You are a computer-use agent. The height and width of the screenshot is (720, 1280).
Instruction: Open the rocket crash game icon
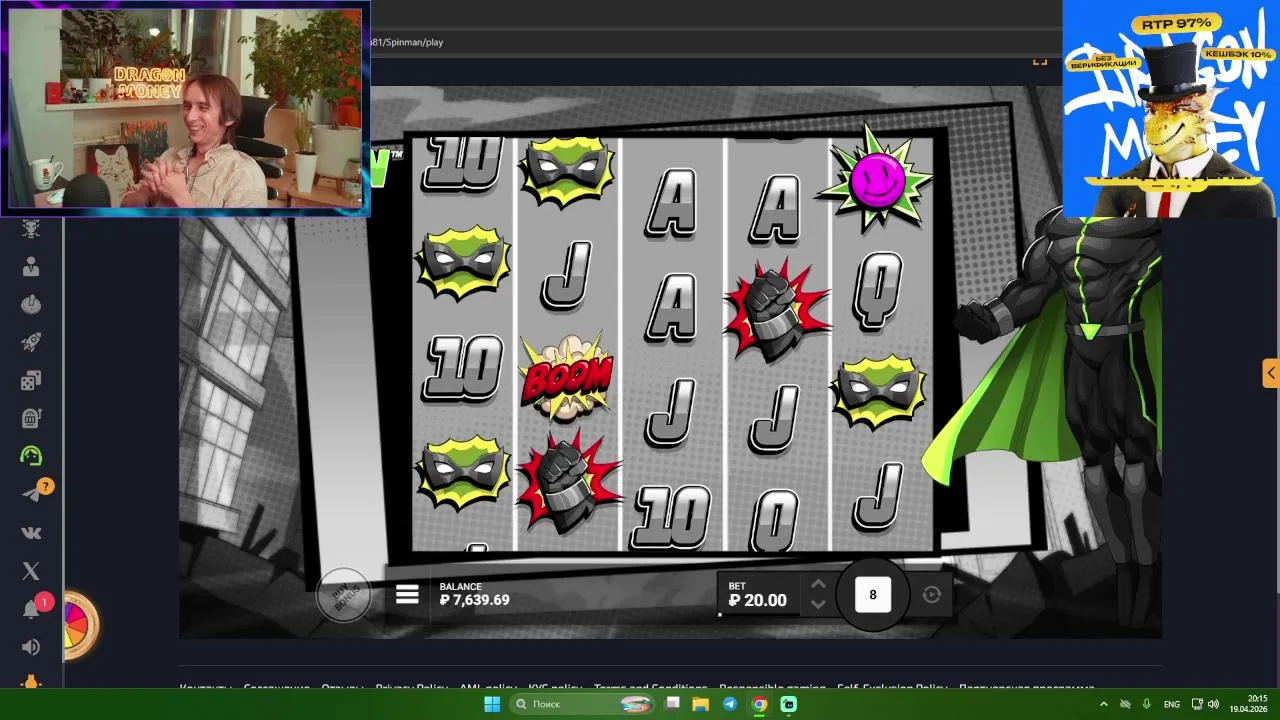tap(31, 343)
